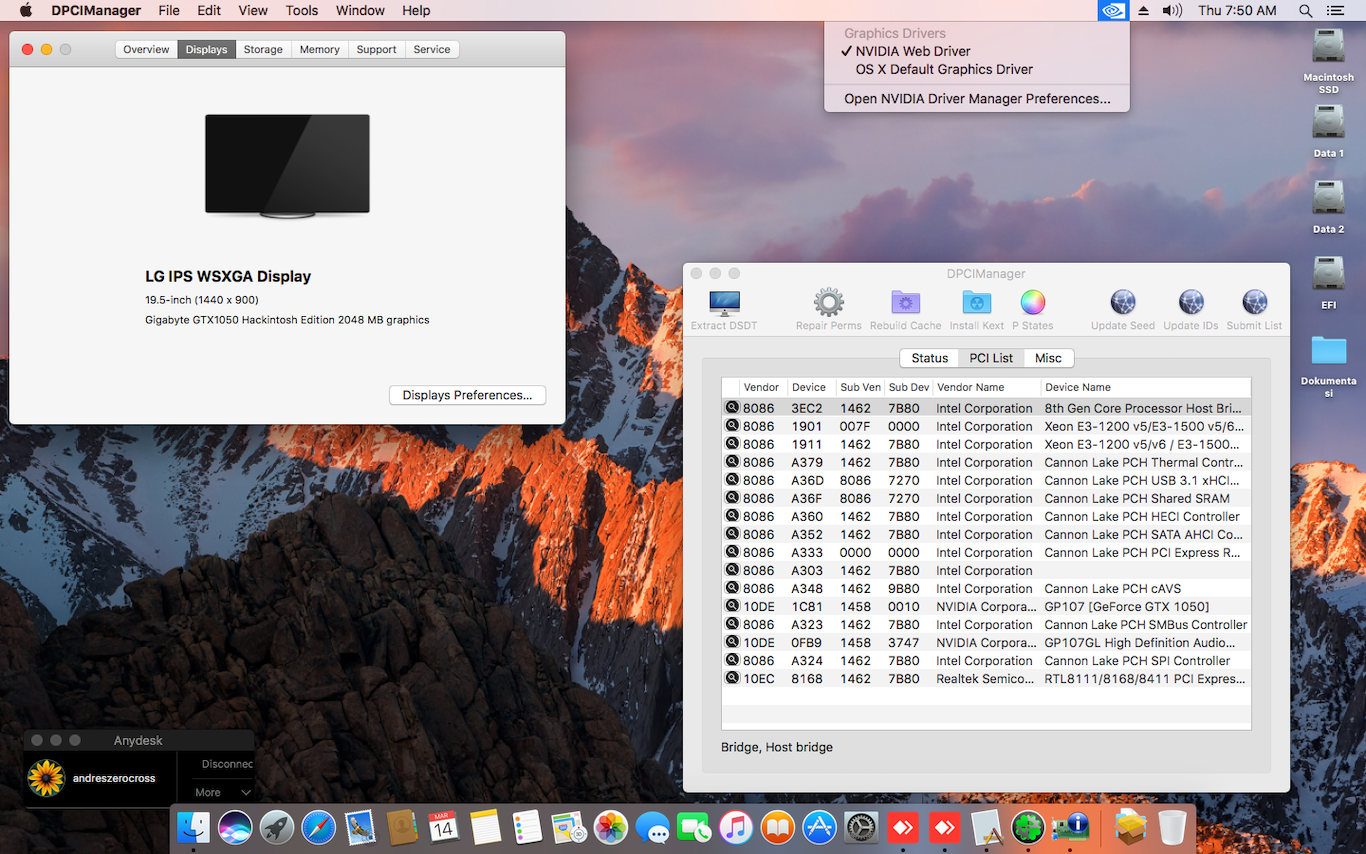This screenshot has height=854, width=1366.
Task: Open NVIDIA Driver Manager Preferences
Action: [977, 99]
